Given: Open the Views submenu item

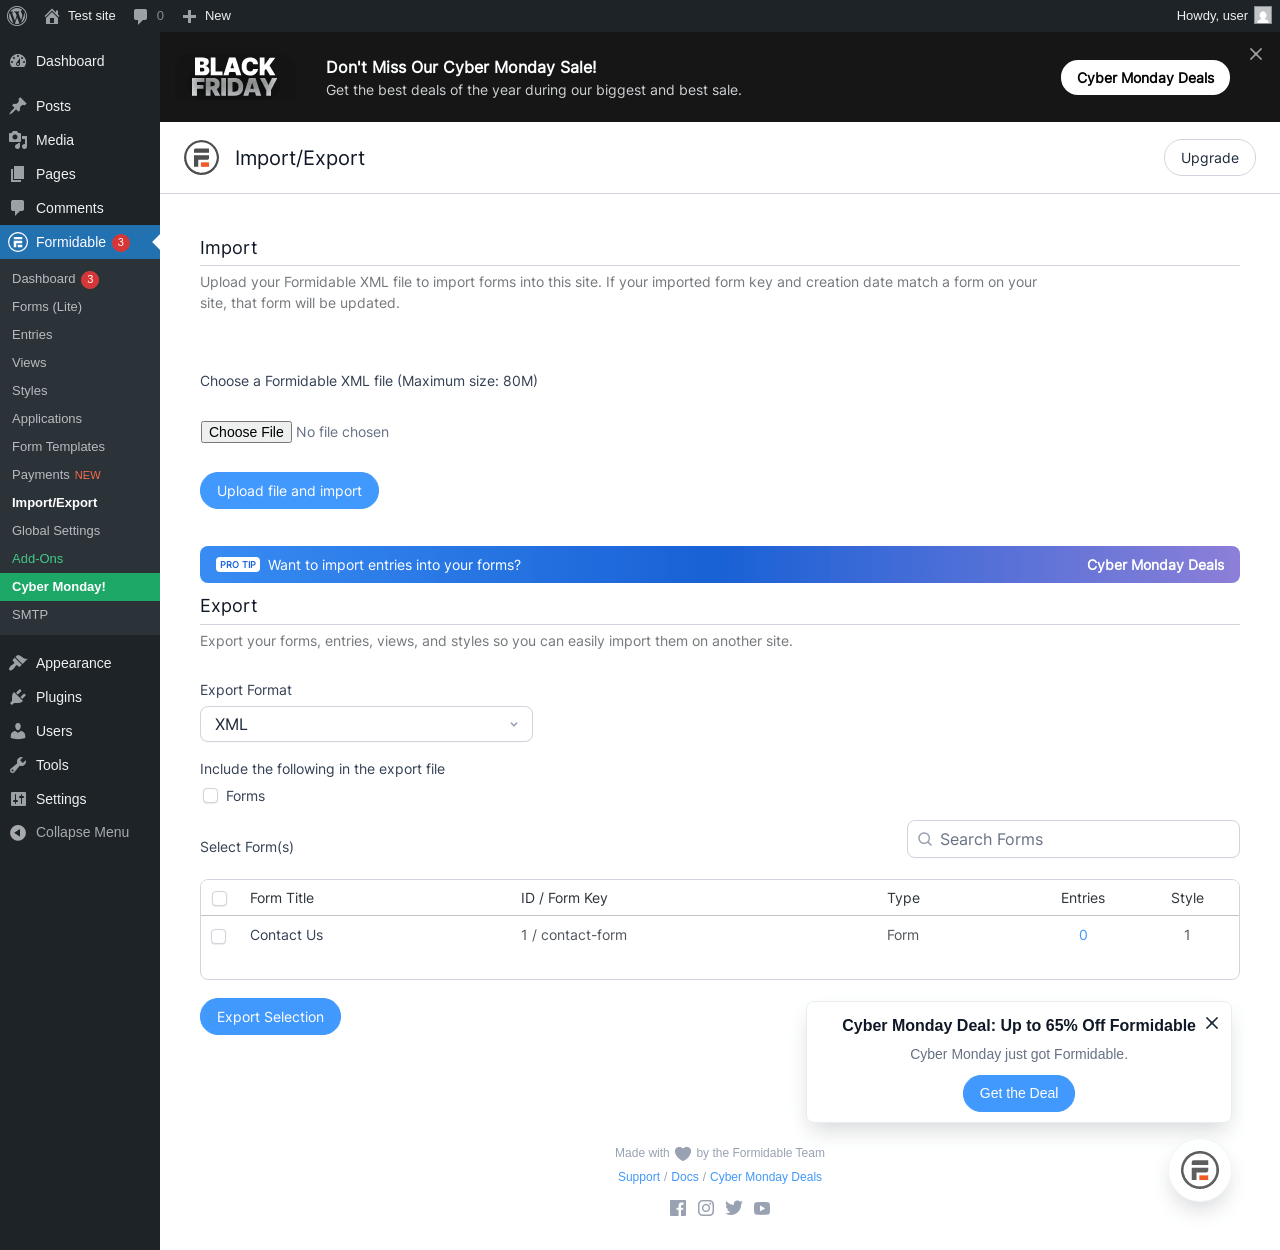Looking at the screenshot, I should (80, 363).
